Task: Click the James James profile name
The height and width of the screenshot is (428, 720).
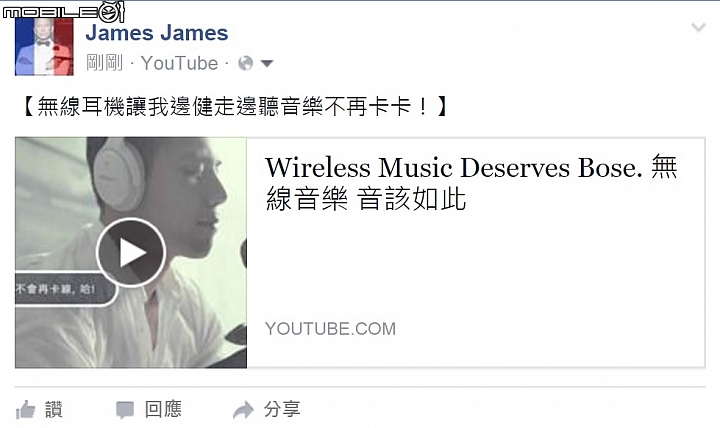Action: tap(157, 33)
